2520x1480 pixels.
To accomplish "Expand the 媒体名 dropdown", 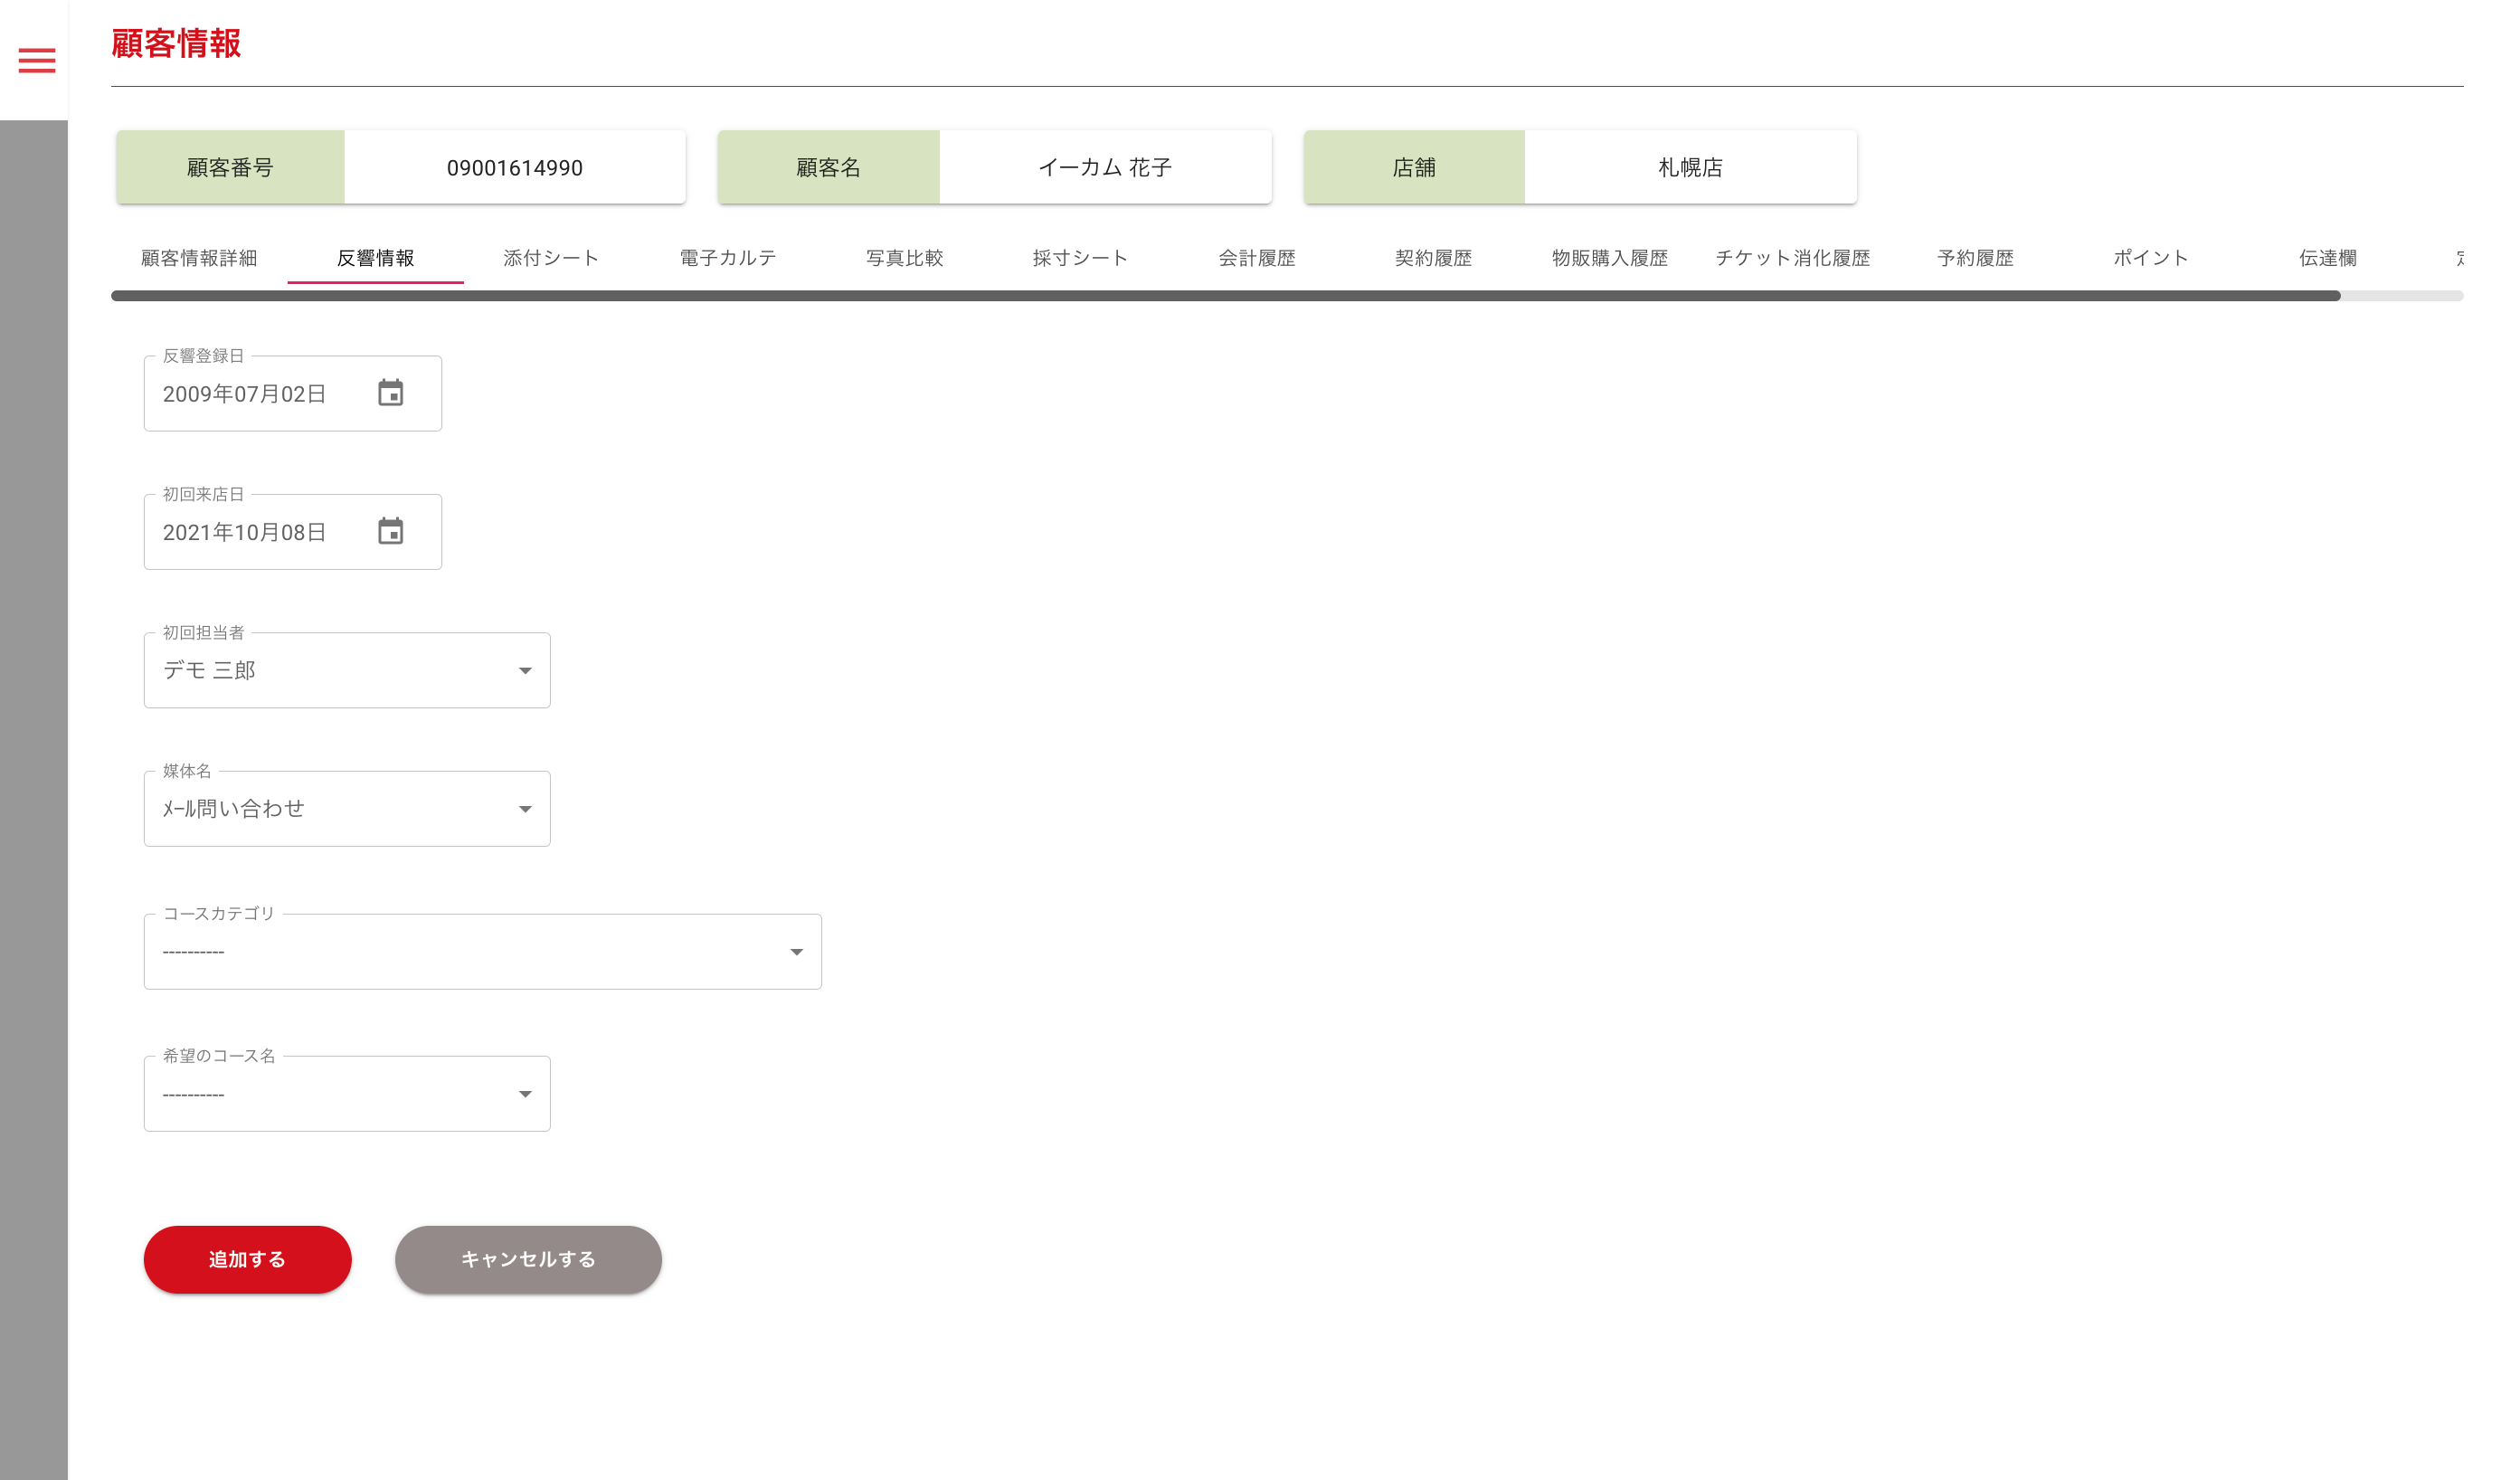I will click(x=524, y=809).
